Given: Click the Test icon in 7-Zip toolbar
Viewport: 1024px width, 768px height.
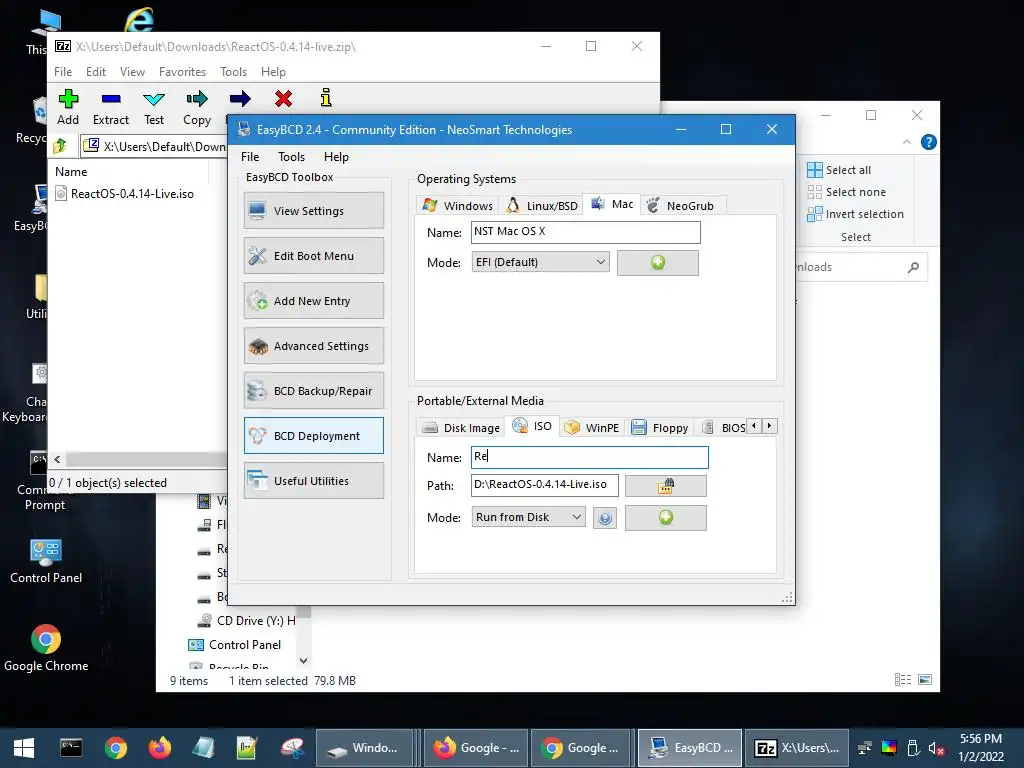Looking at the screenshot, I should click(x=154, y=99).
